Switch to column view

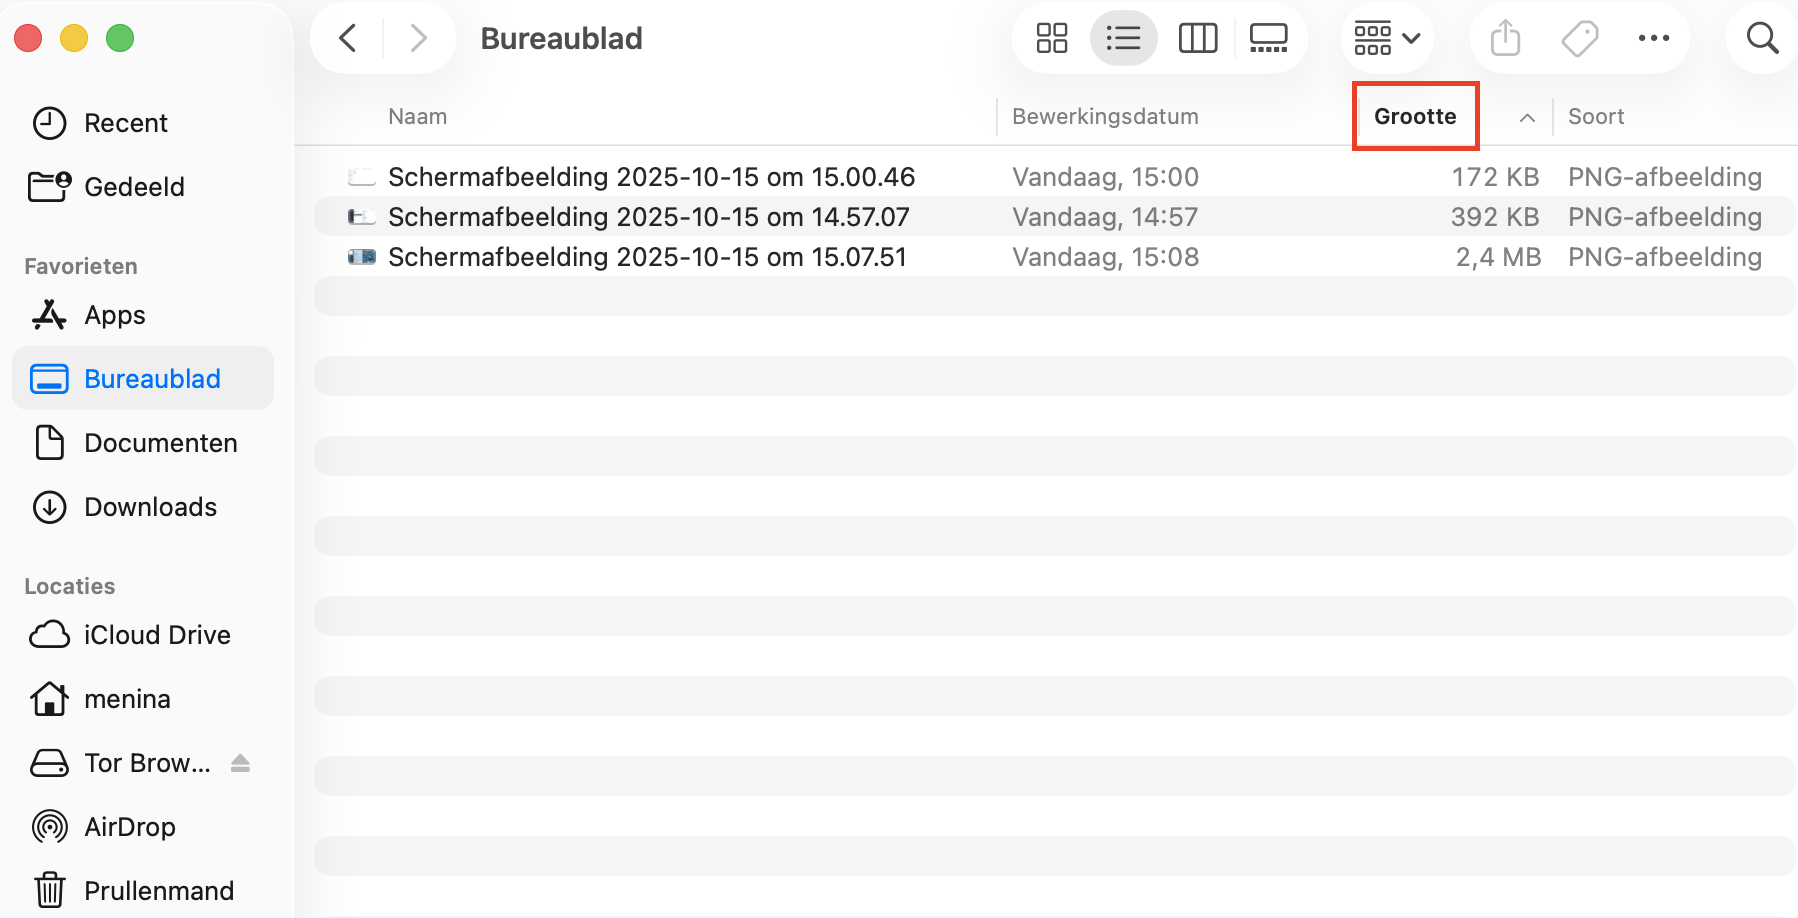click(x=1197, y=38)
